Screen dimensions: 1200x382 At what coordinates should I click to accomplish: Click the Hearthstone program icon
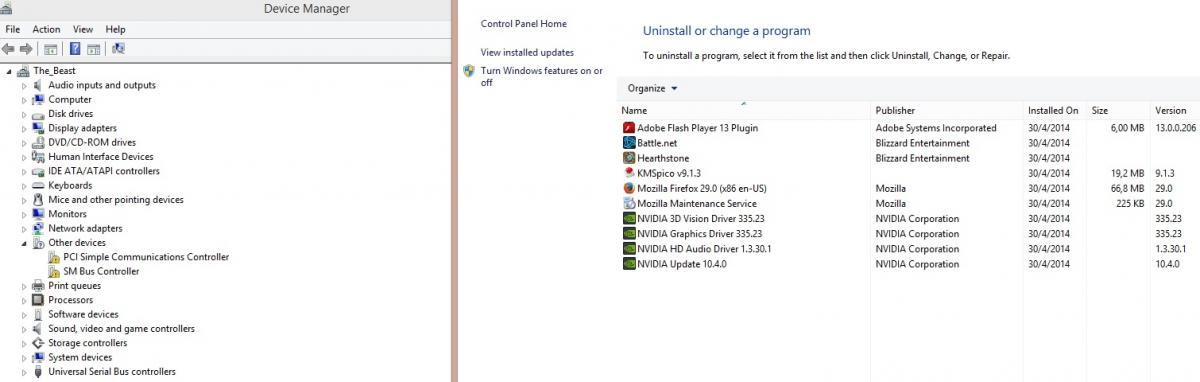(x=629, y=158)
